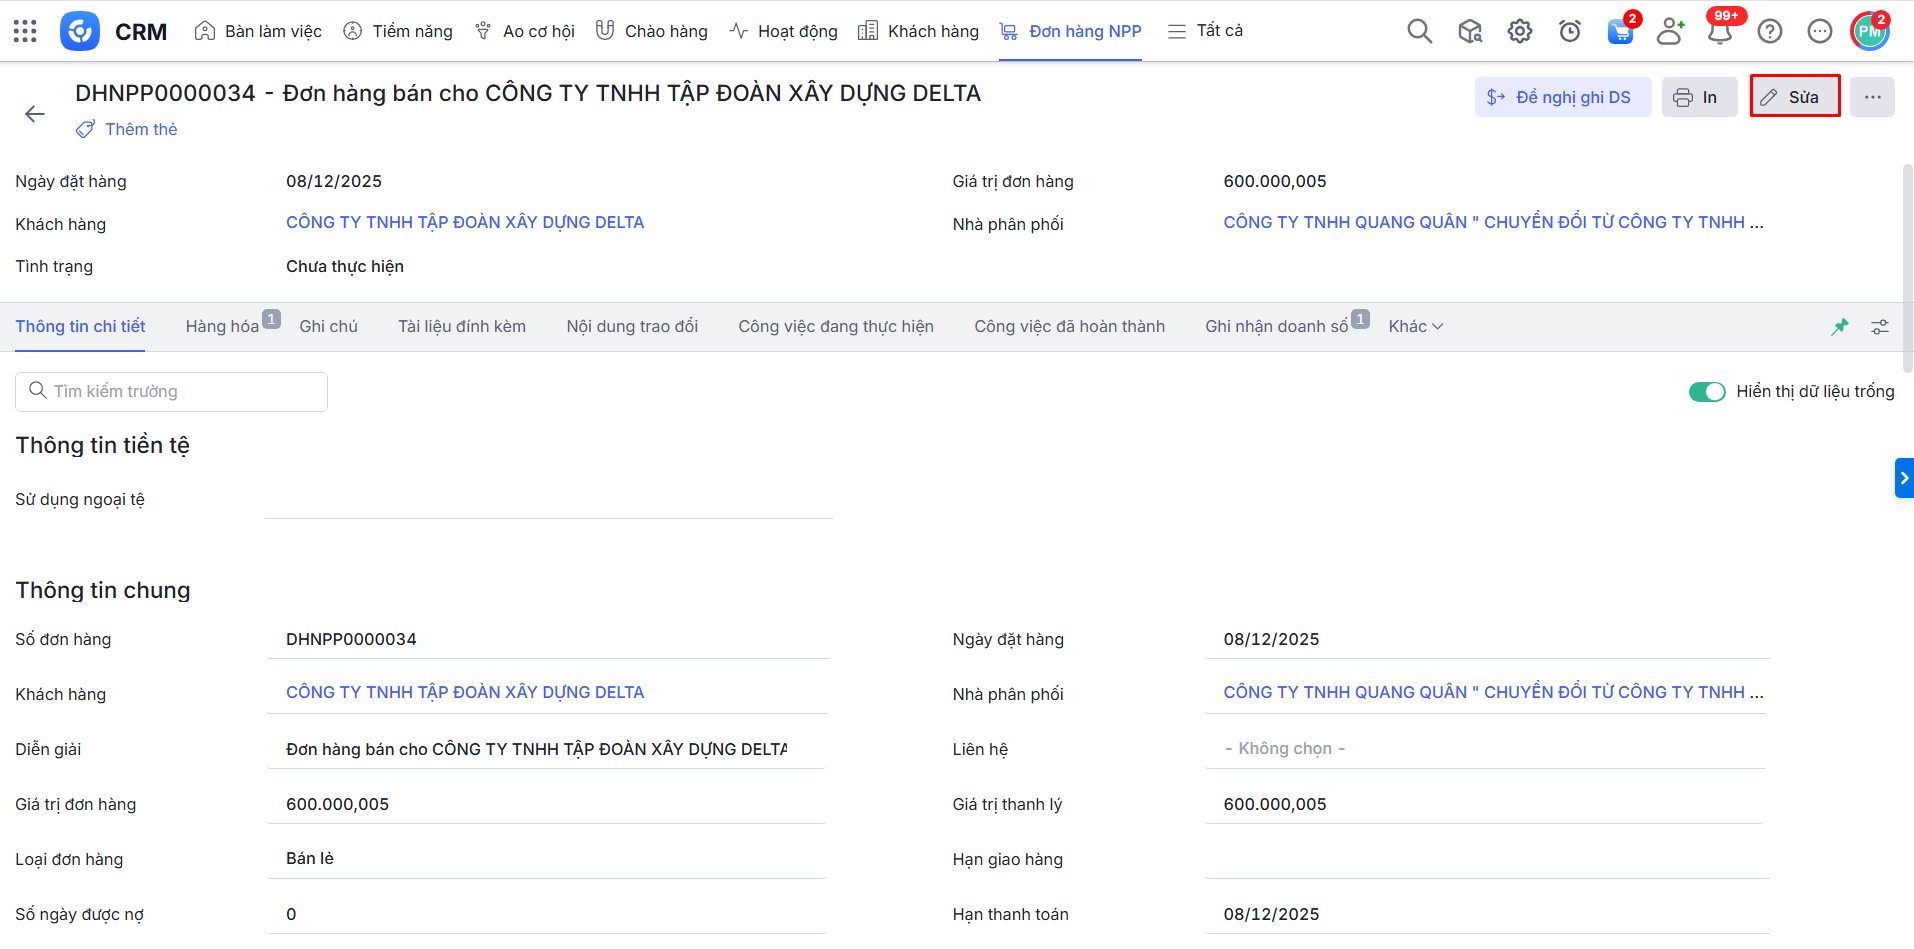This screenshot has height=949, width=1914.
Task: Open the reminder alarm clock icon
Action: click(1569, 31)
